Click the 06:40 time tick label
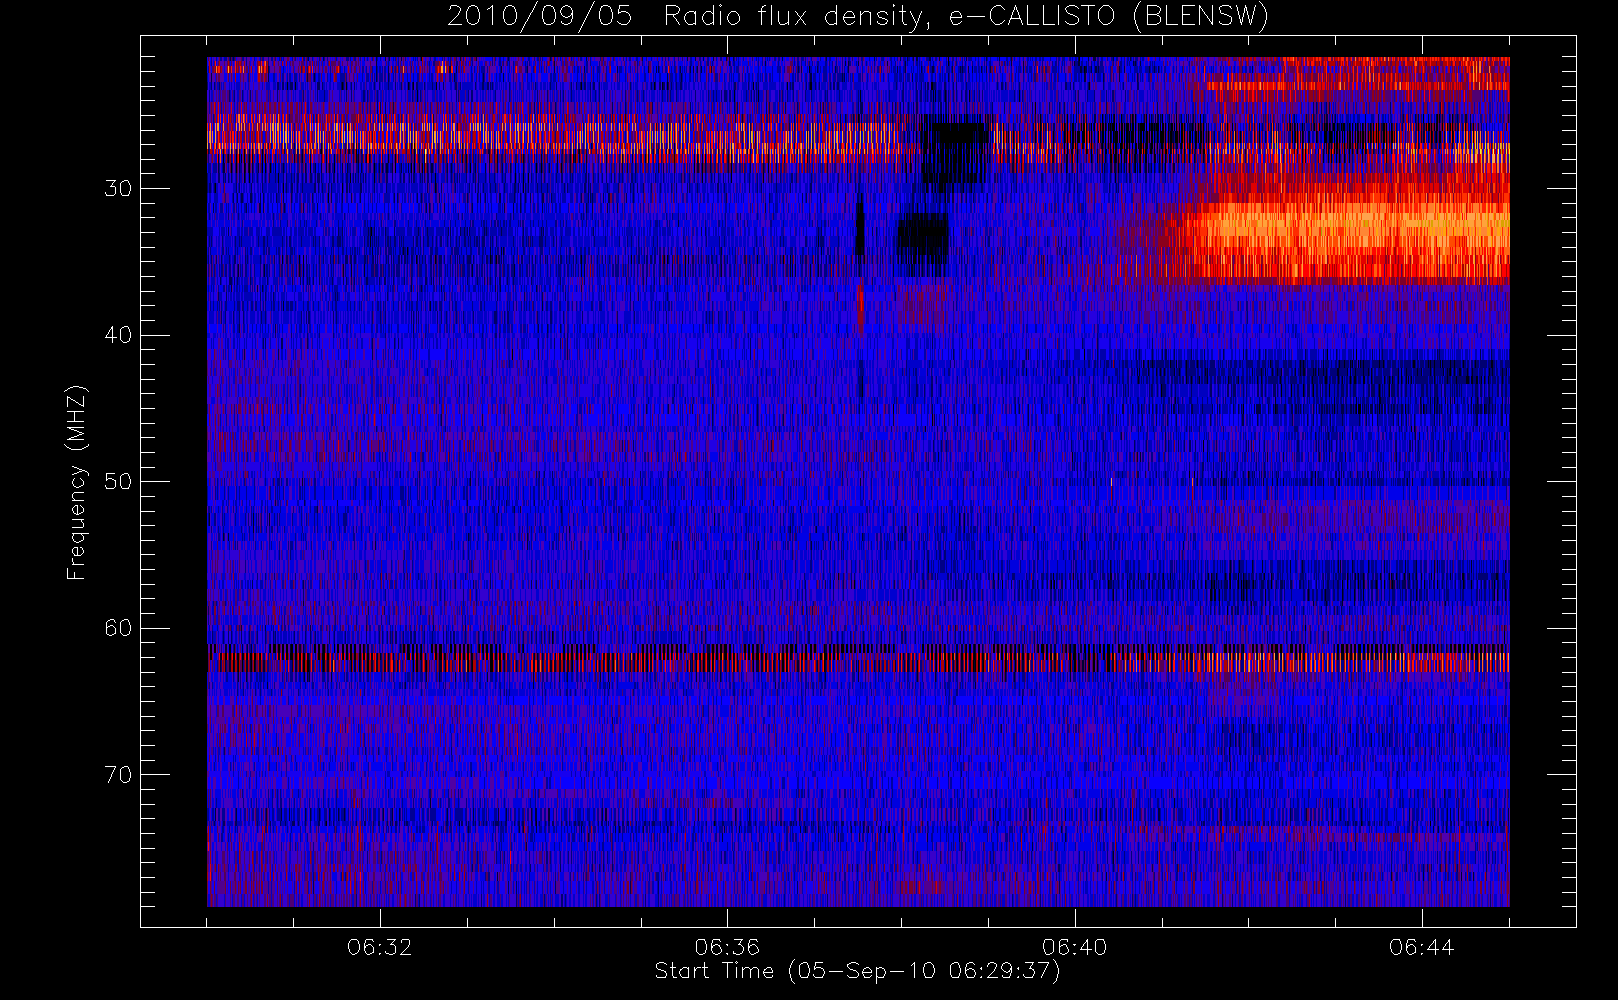 [x=1075, y=947]
